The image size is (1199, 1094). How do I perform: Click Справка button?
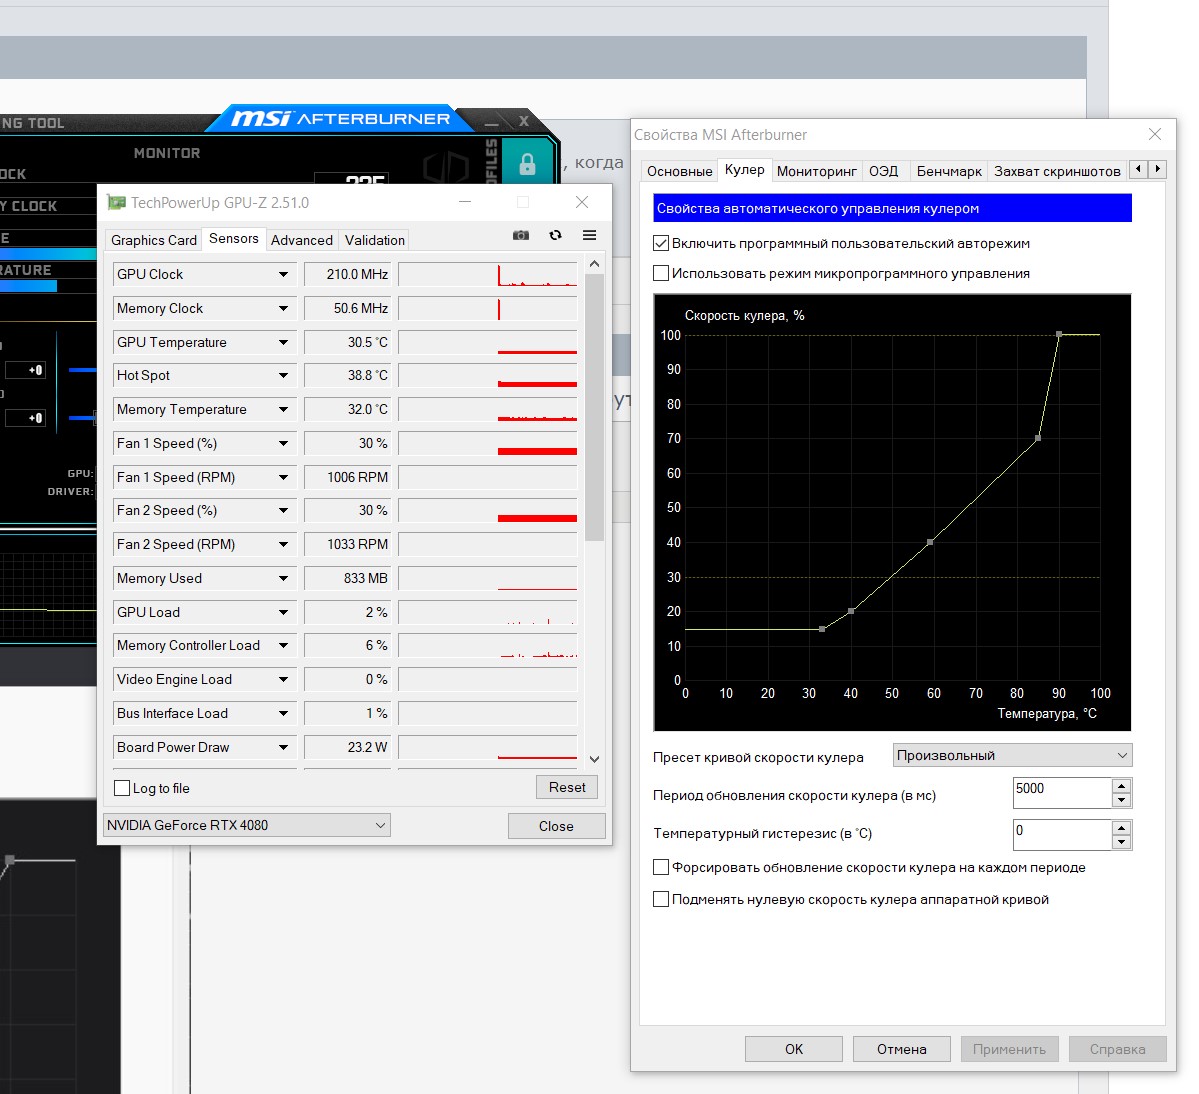[1117, 1049]
